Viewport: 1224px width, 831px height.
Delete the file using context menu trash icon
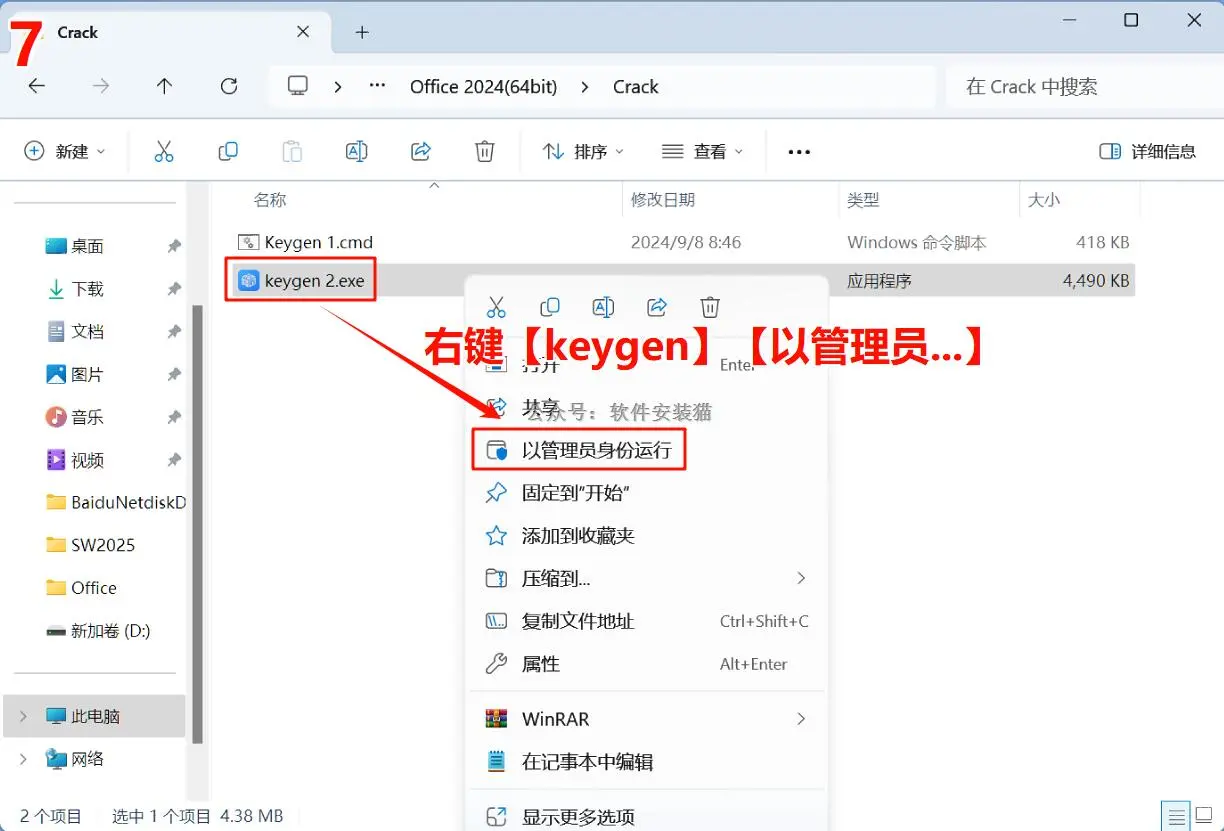(710, 307)
